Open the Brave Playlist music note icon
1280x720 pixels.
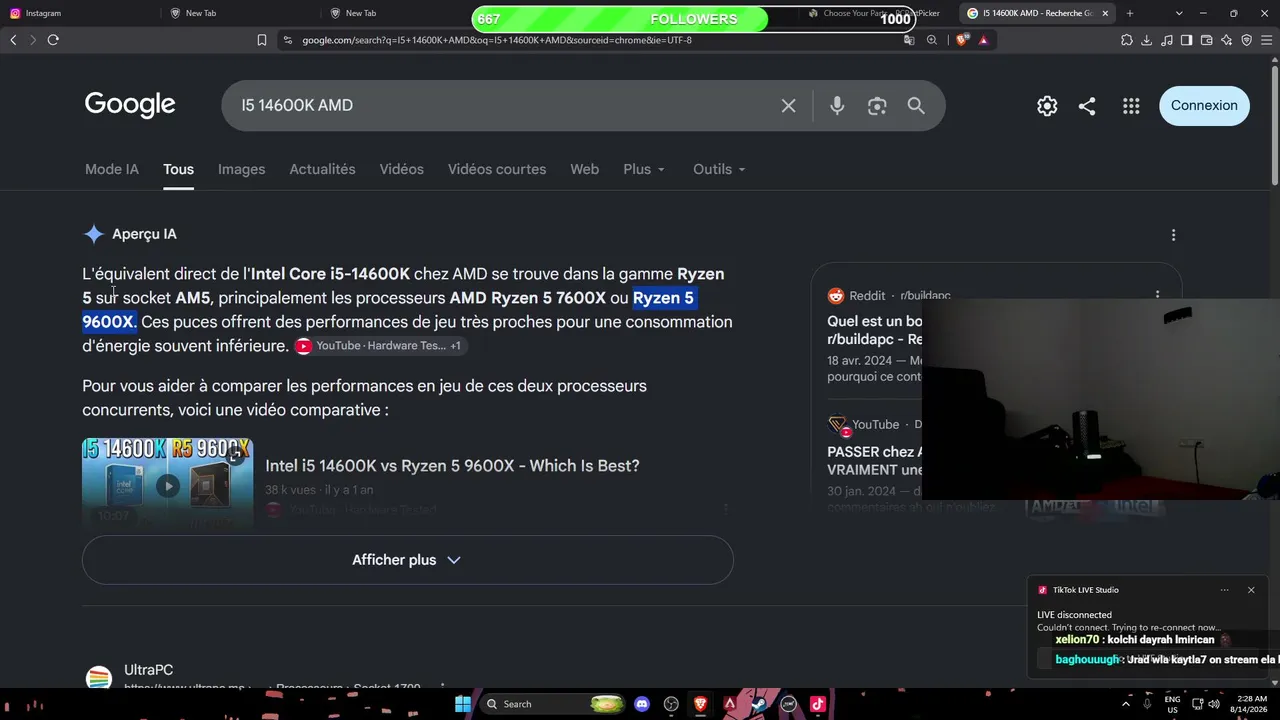(x=1167, y=40)
